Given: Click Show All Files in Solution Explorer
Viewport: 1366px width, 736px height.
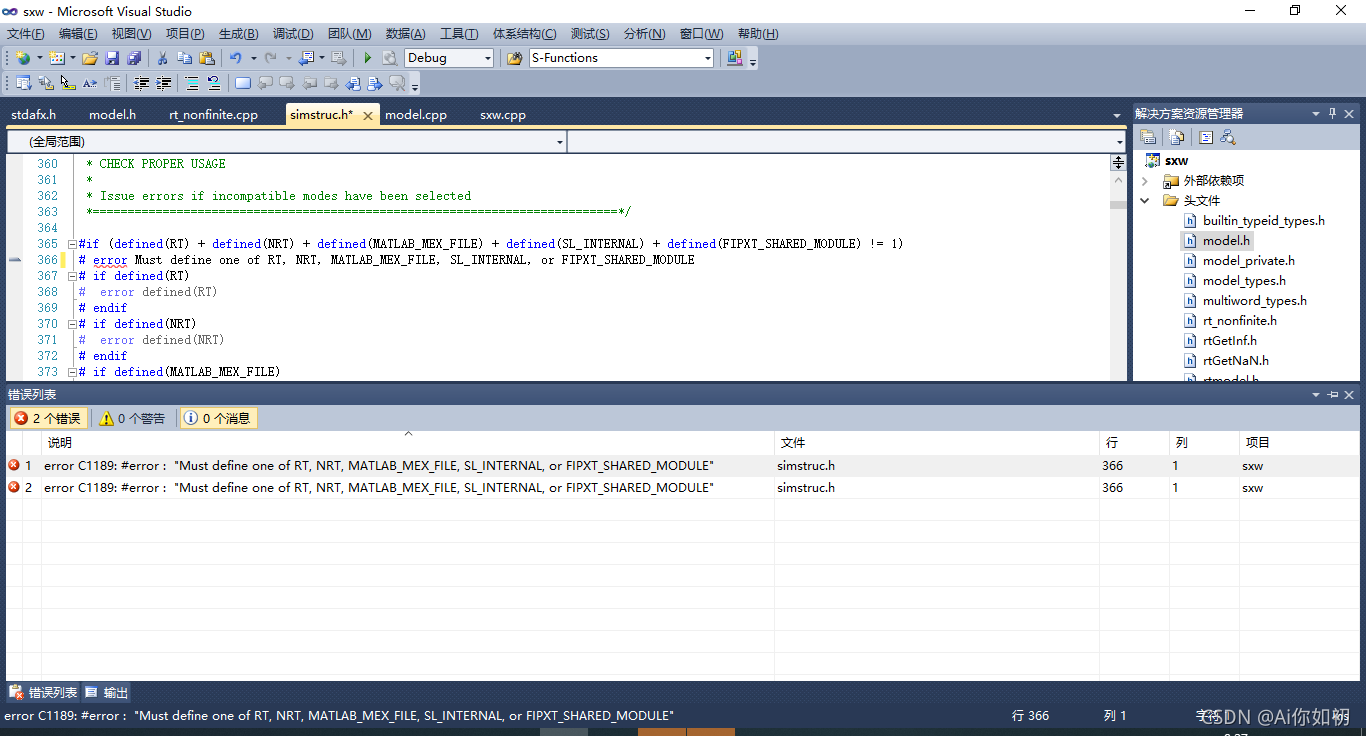Looking at the screenshot, I should pos(1176,137).
